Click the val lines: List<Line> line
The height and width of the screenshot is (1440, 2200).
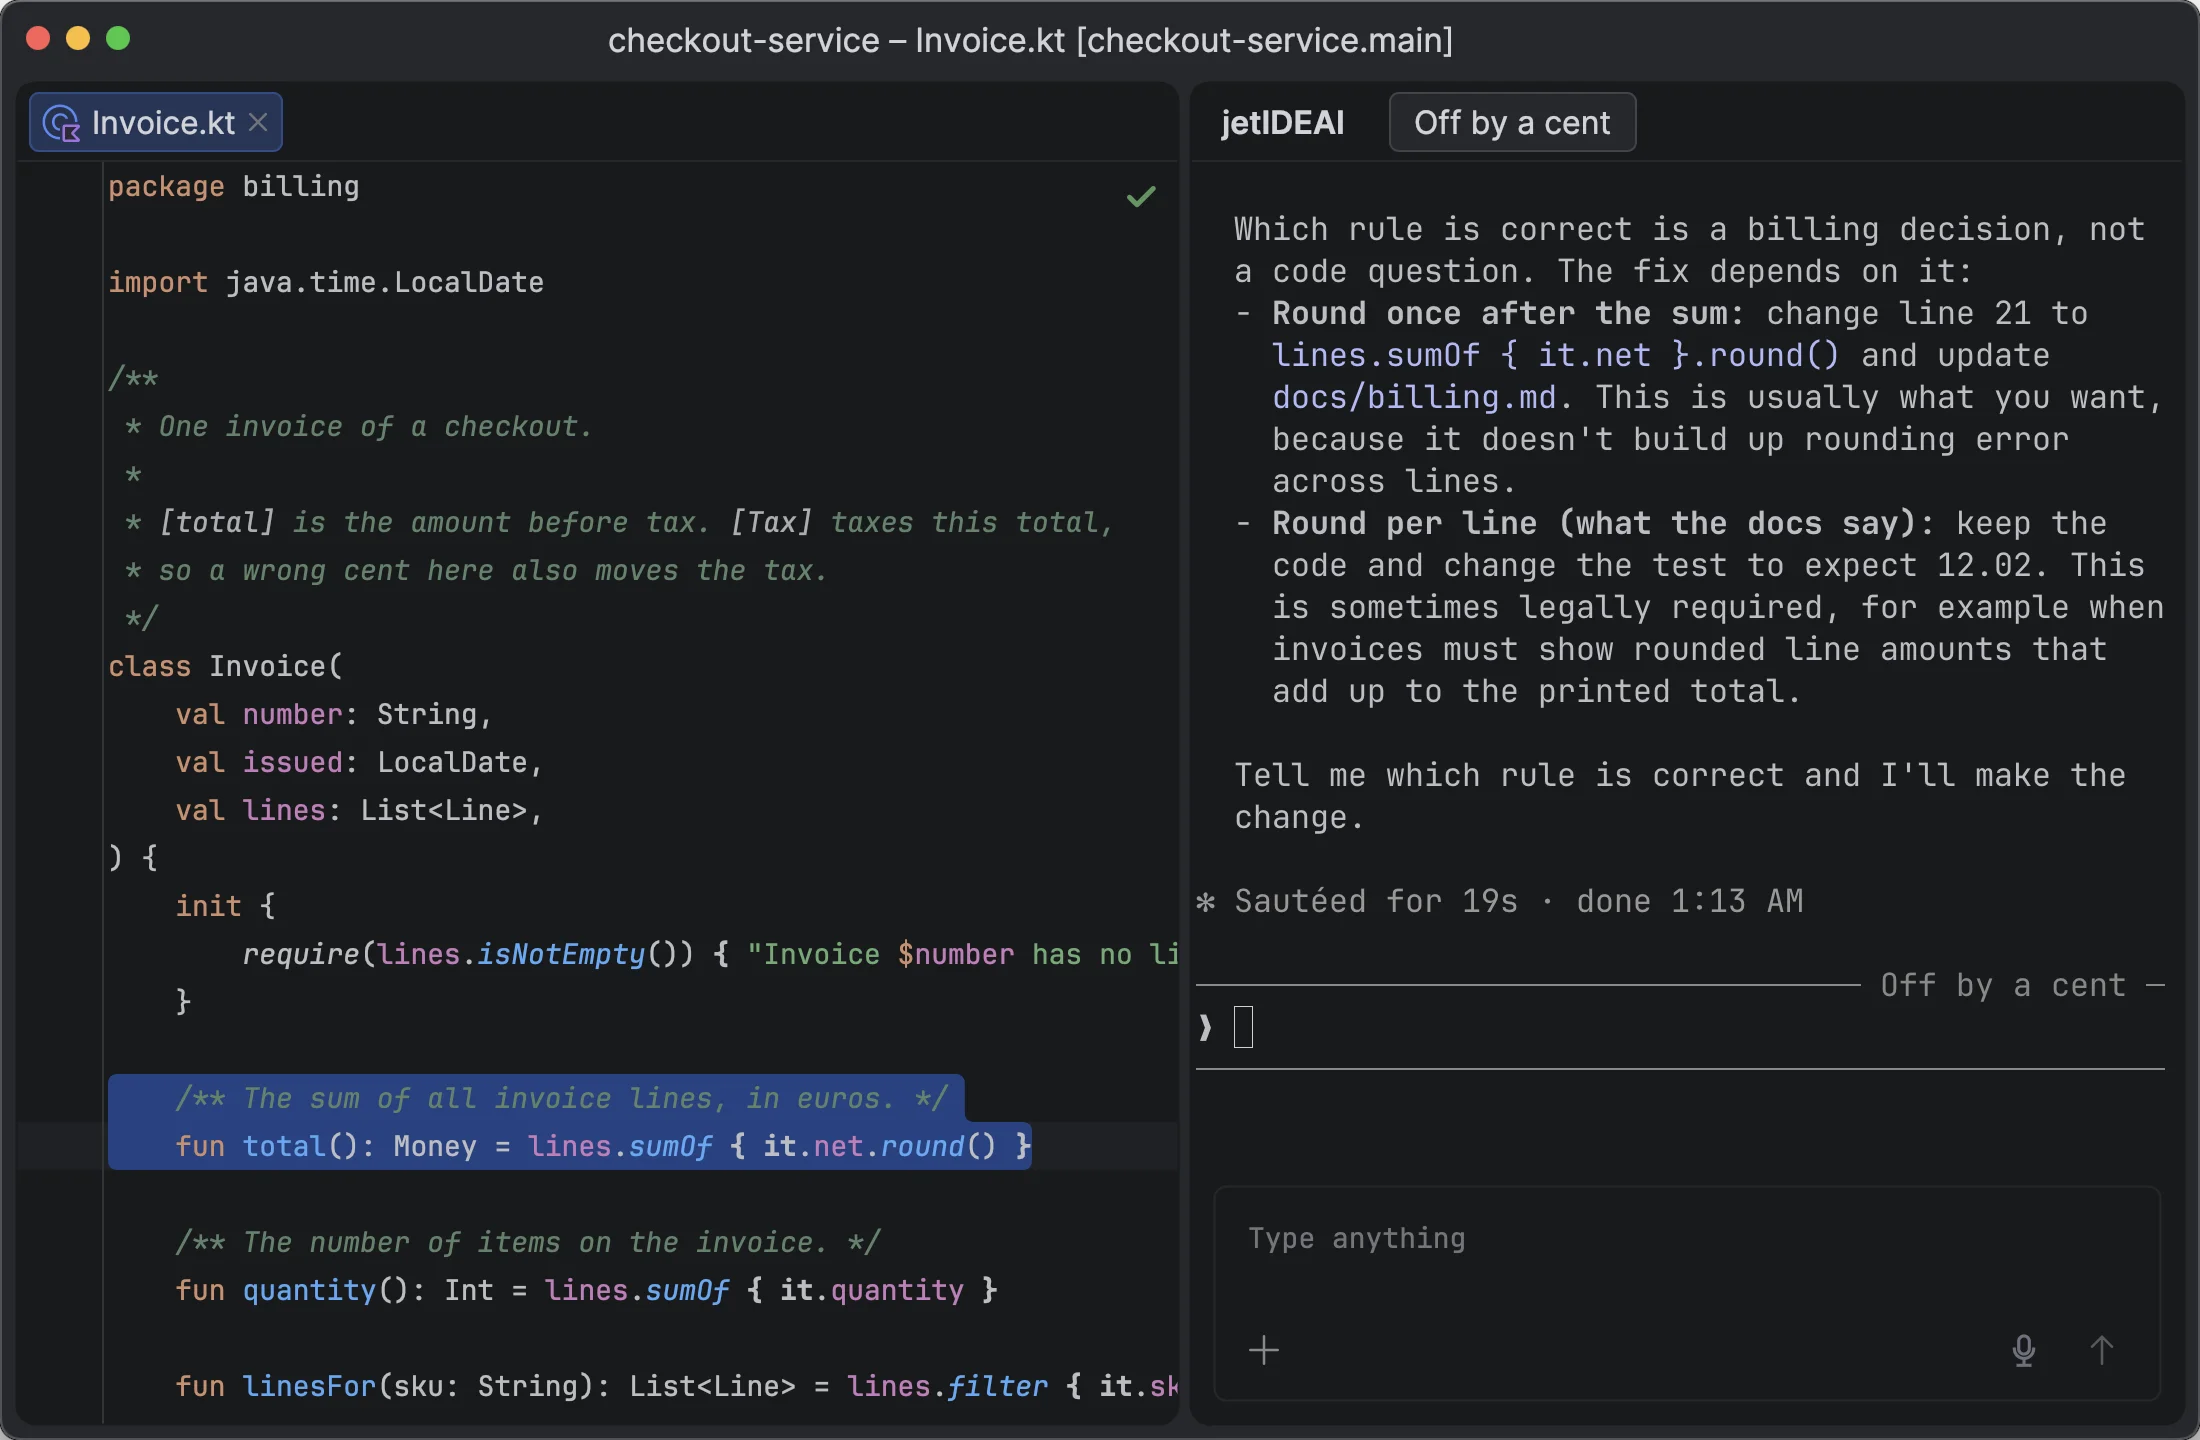pos(359,811)
